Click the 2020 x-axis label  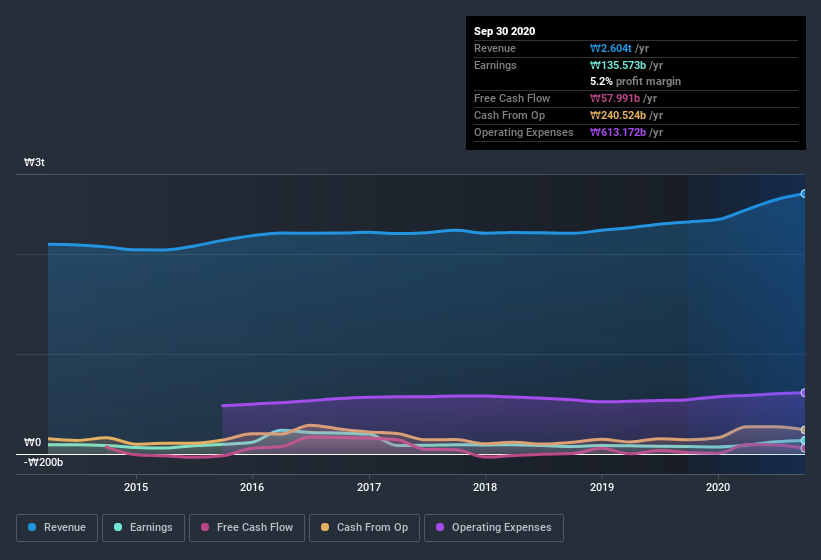[718, 487]
